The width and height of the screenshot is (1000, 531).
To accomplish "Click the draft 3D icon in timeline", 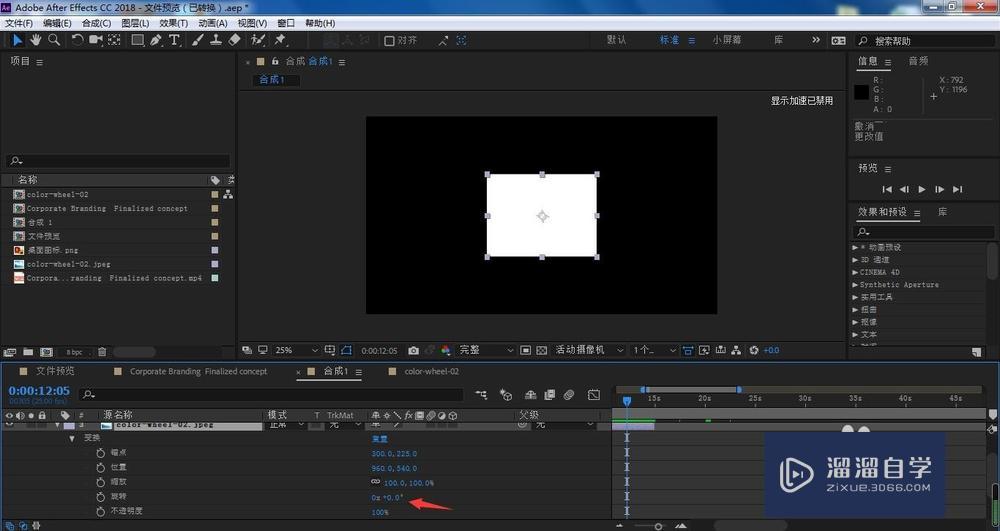I will pos(506,395).
